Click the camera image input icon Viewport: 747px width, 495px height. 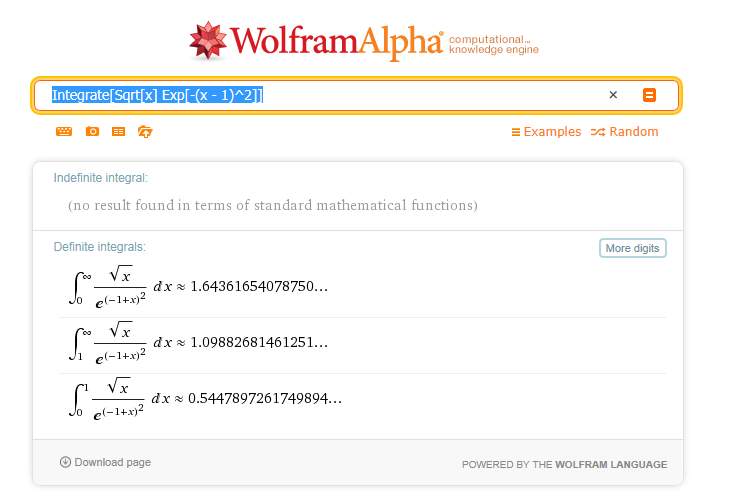pos(92,132)
